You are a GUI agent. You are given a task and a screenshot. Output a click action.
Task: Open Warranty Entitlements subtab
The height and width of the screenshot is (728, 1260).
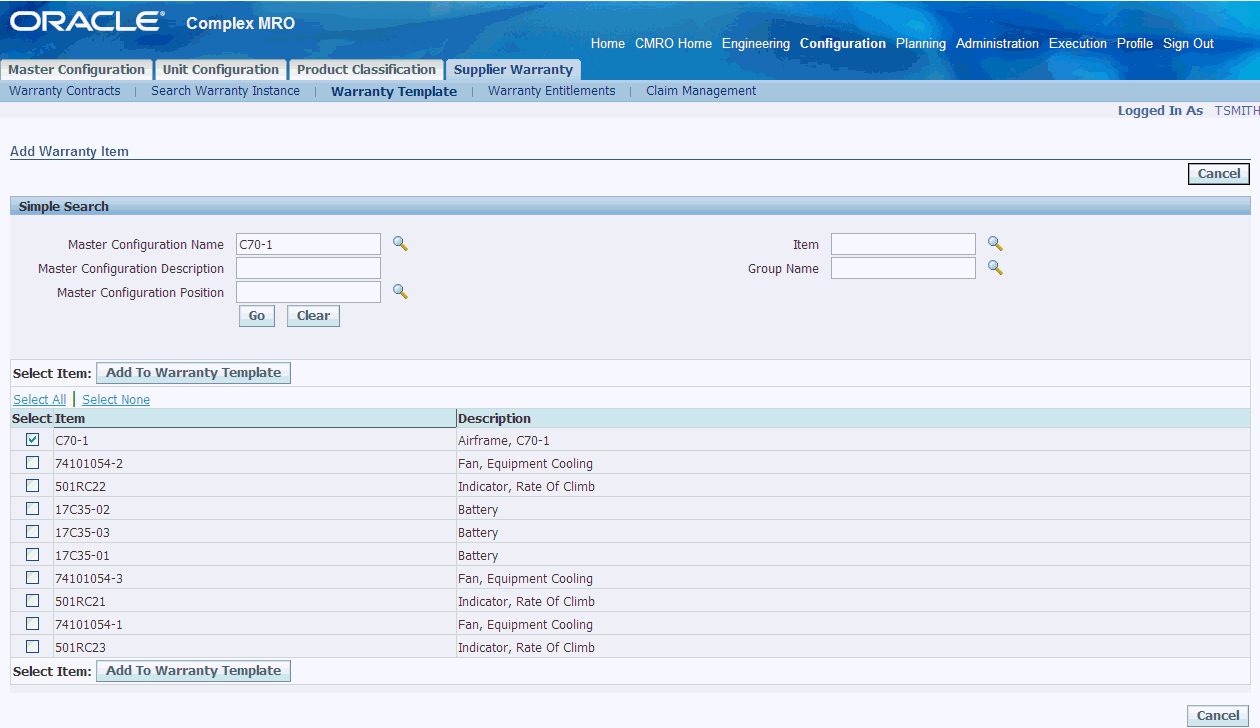click(x=551, y=91)
